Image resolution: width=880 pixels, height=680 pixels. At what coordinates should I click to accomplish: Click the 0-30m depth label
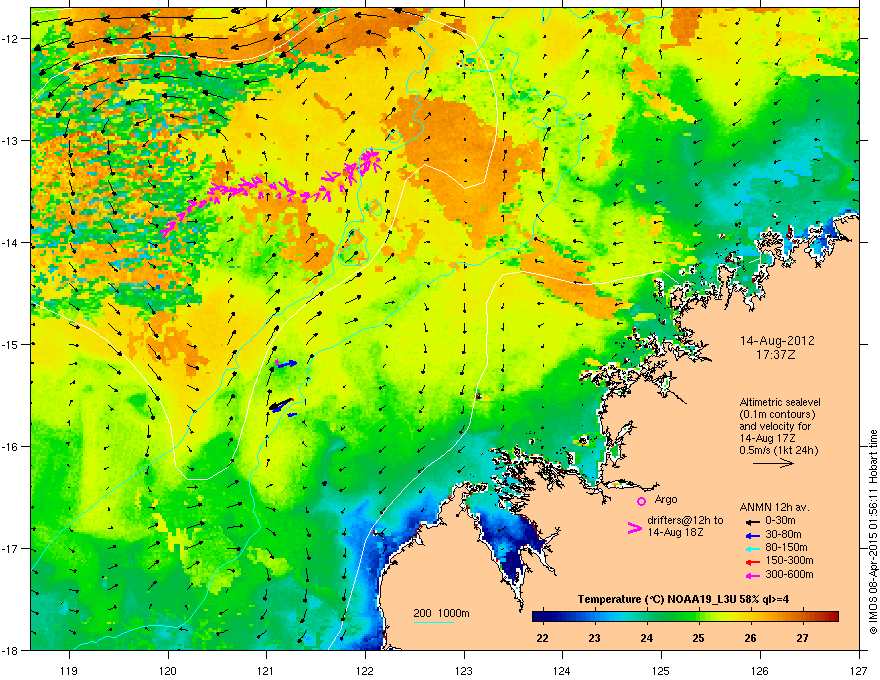pos(780,521)
